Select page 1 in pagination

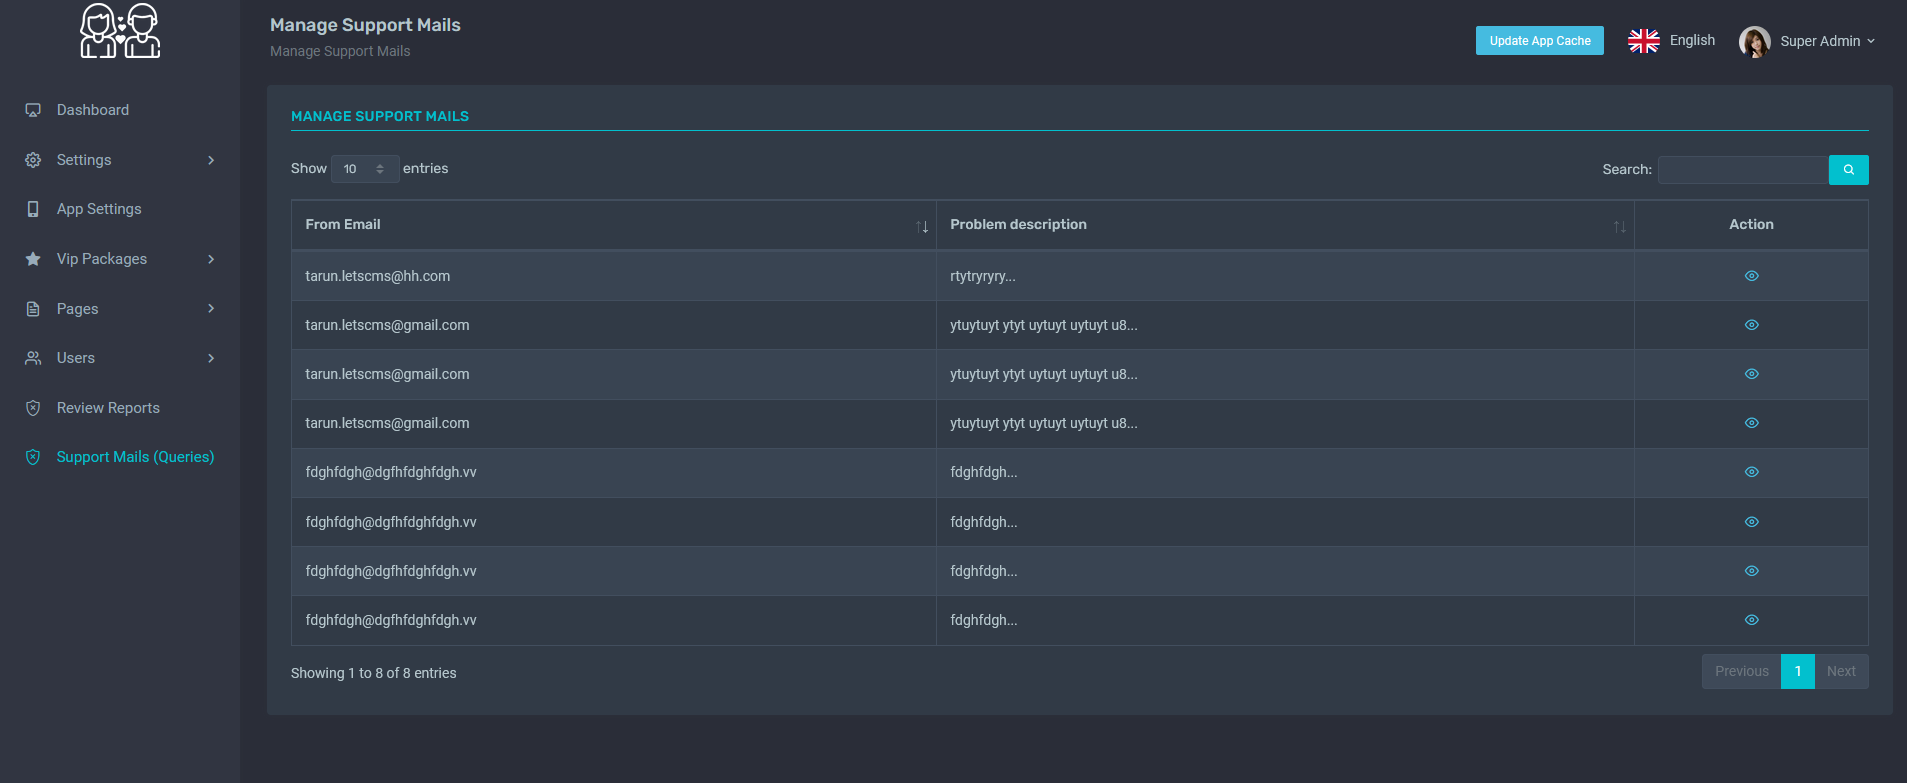tap(1797, 671)
